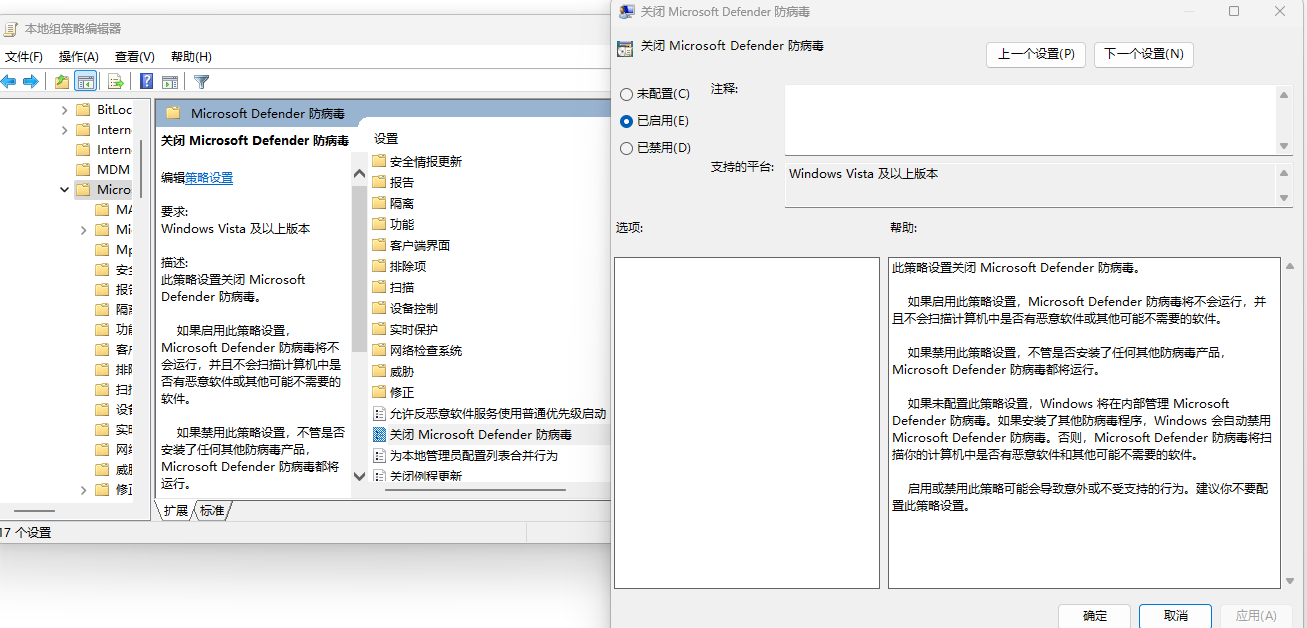Open Help via blue question-mark icon

tap(147, 81)
